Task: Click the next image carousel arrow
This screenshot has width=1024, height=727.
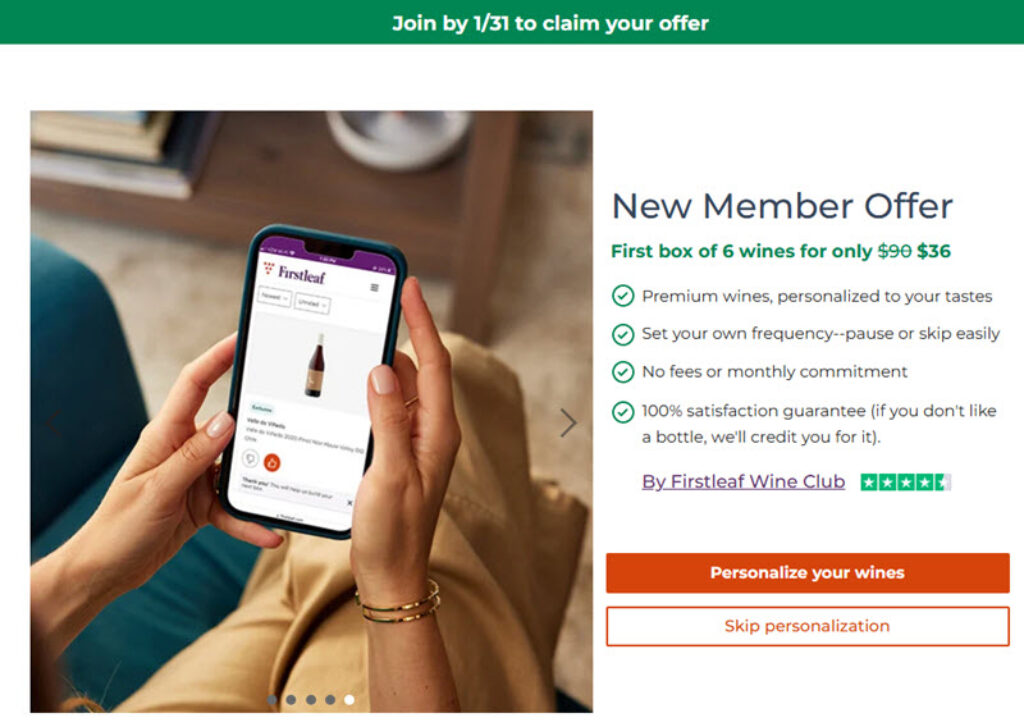Action: point(568,423)
